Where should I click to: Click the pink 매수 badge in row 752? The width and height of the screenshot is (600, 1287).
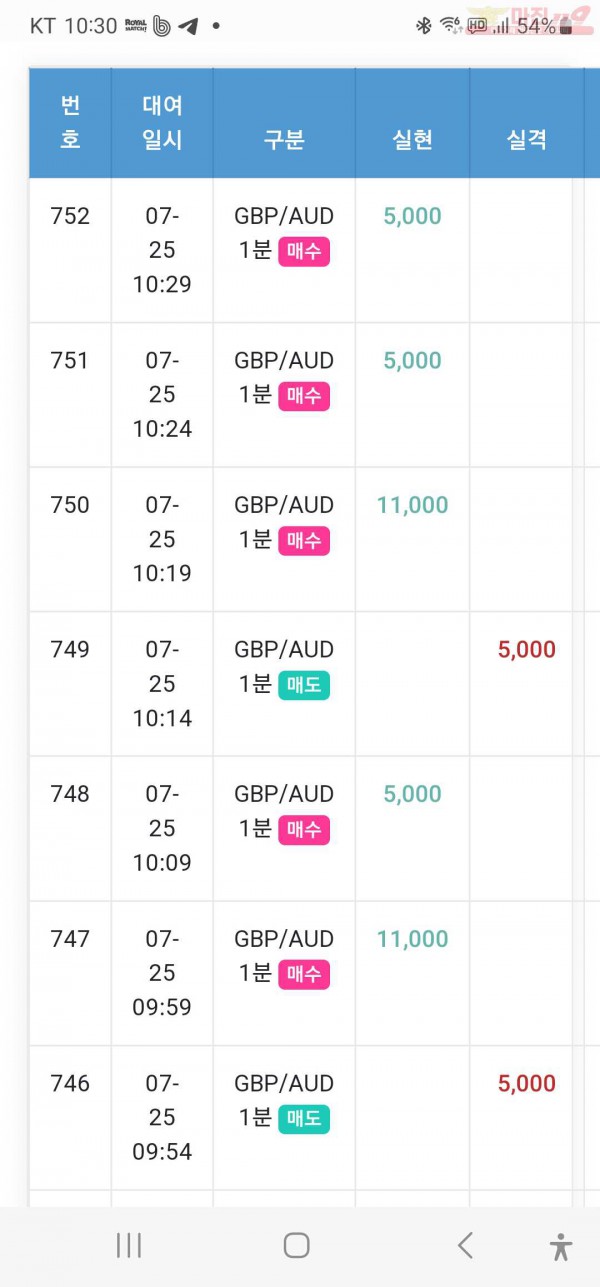304,252
